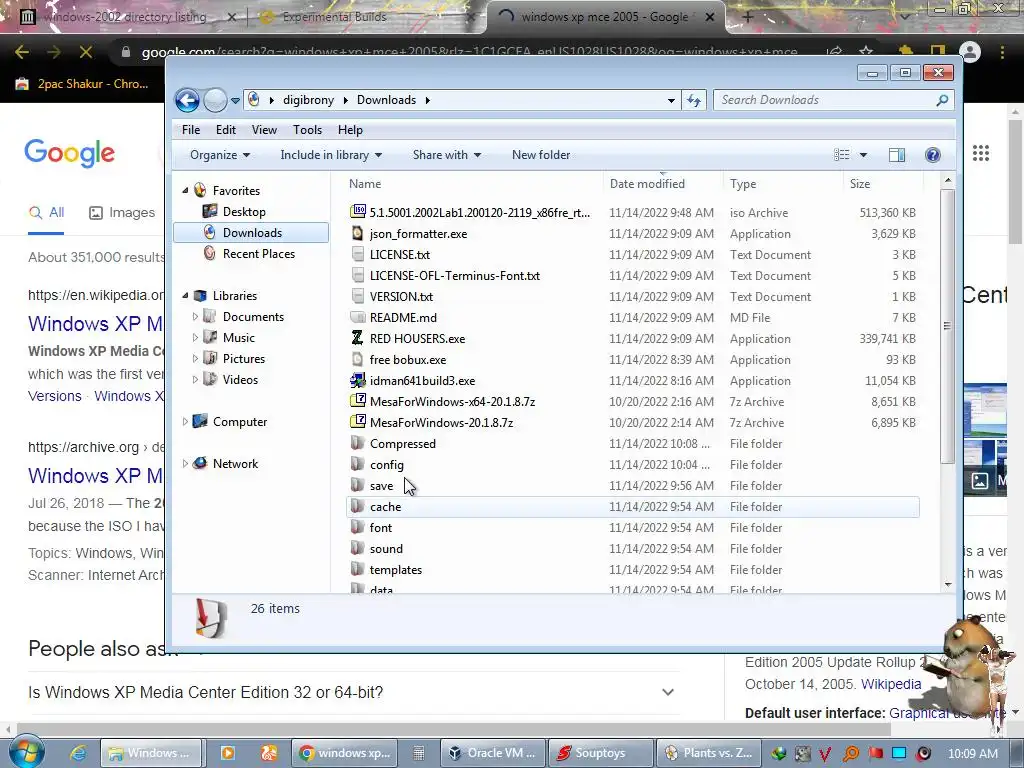Viewport: 1024px width, 768px height.
Task: Click the Back navigation arrow in Explorer
Action: coord(187,100)
